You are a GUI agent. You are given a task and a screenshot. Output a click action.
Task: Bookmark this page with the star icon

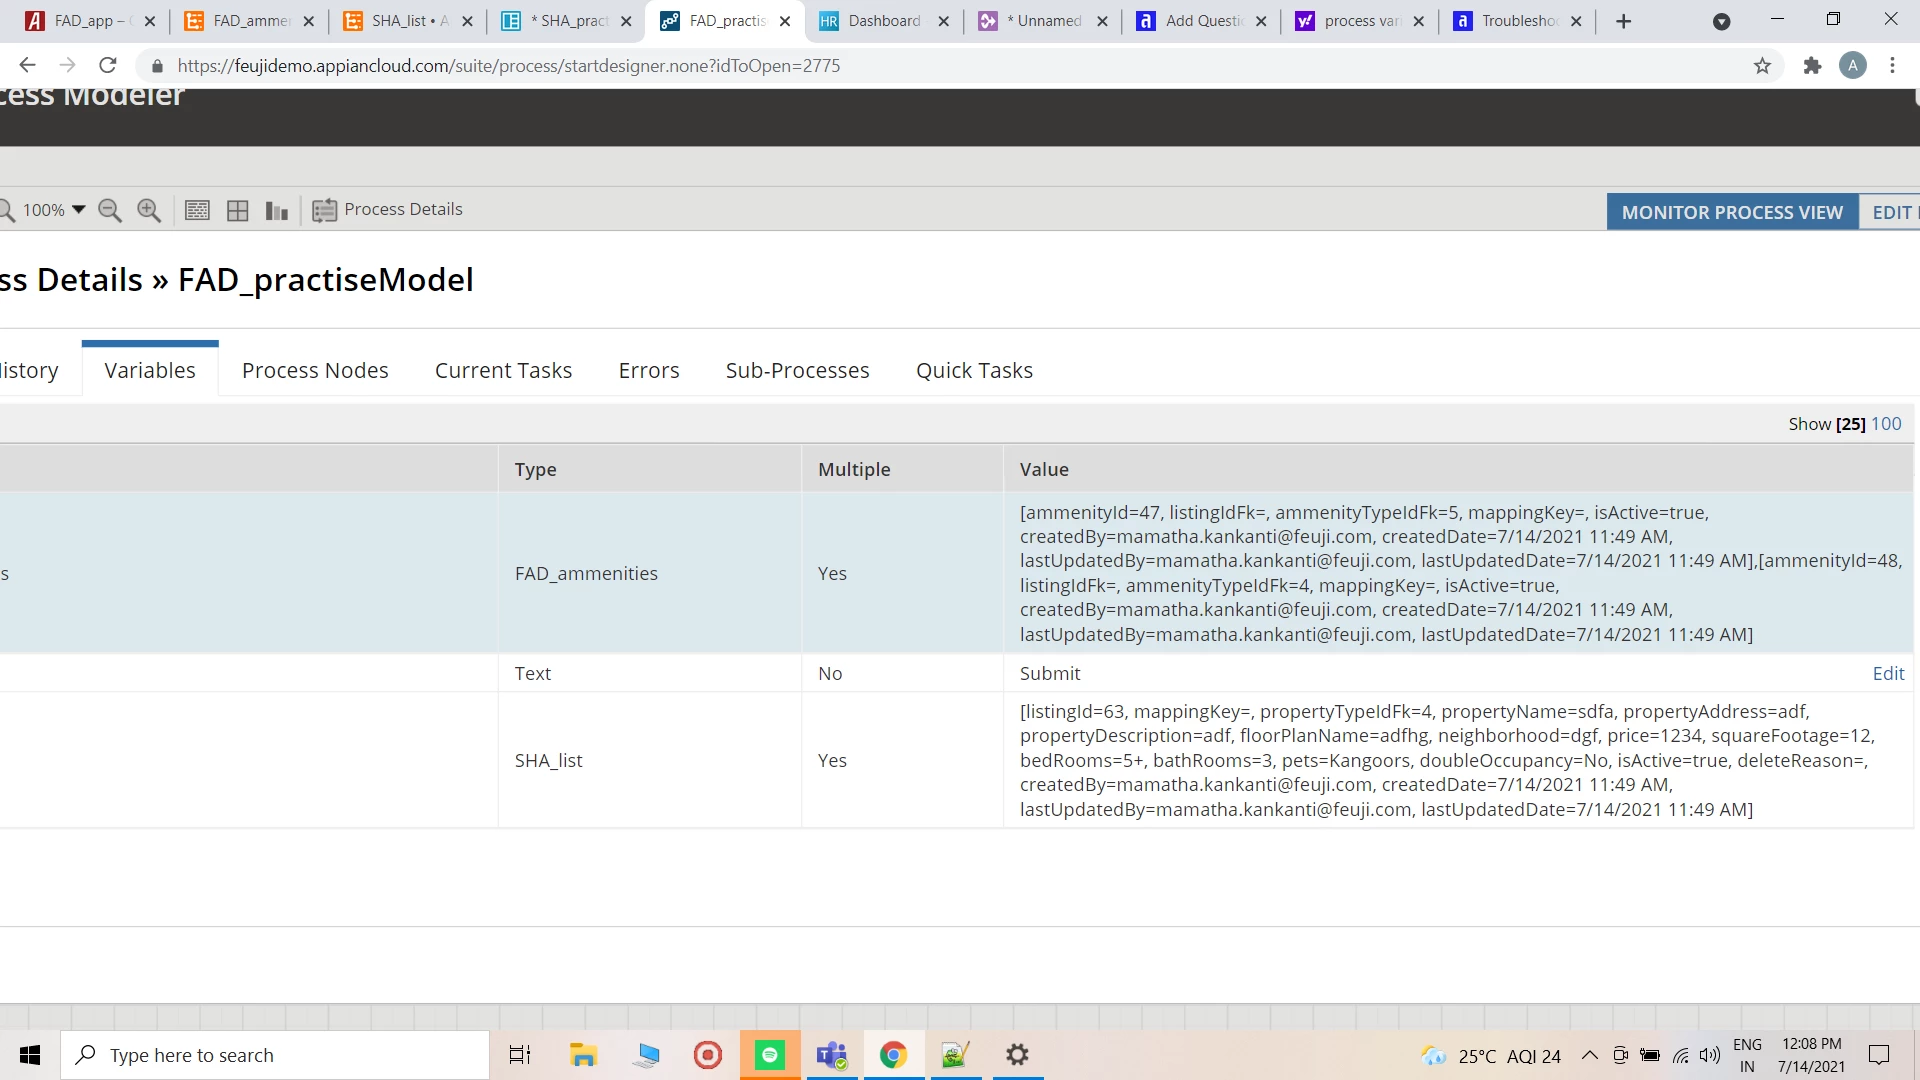[1762, 66]
